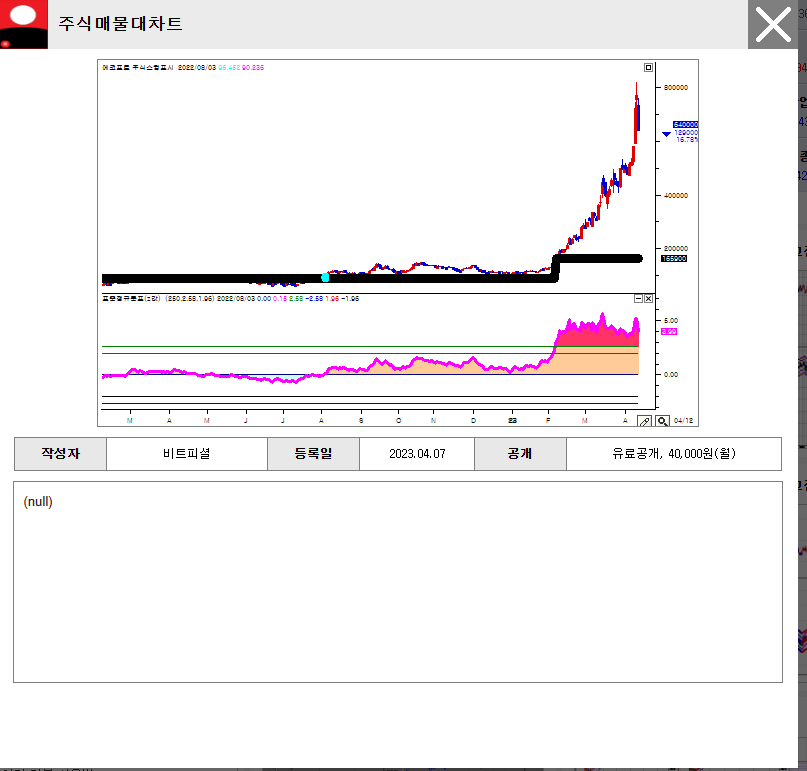Screen dimensions: 807x771
Task: Close the indicator sub-chart pane
Action: click(648, 298)
